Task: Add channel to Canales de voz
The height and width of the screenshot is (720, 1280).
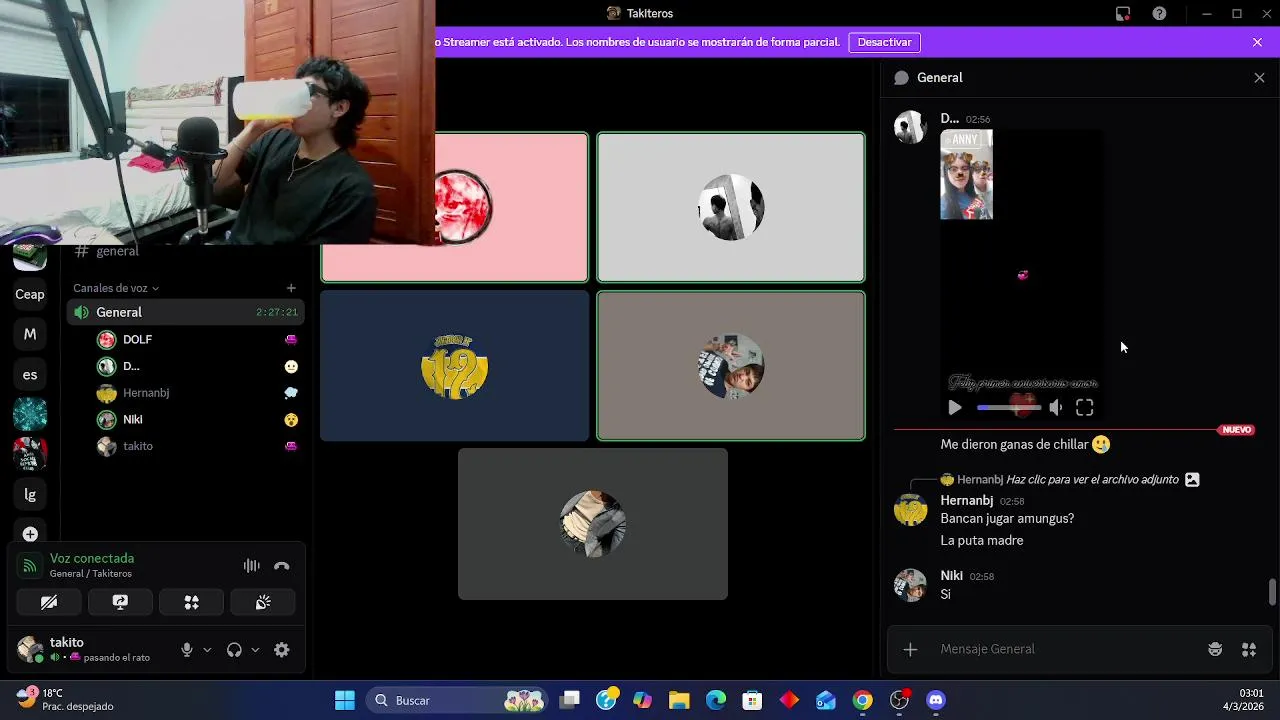Action: pyautogui.click(x=291, y=288)
